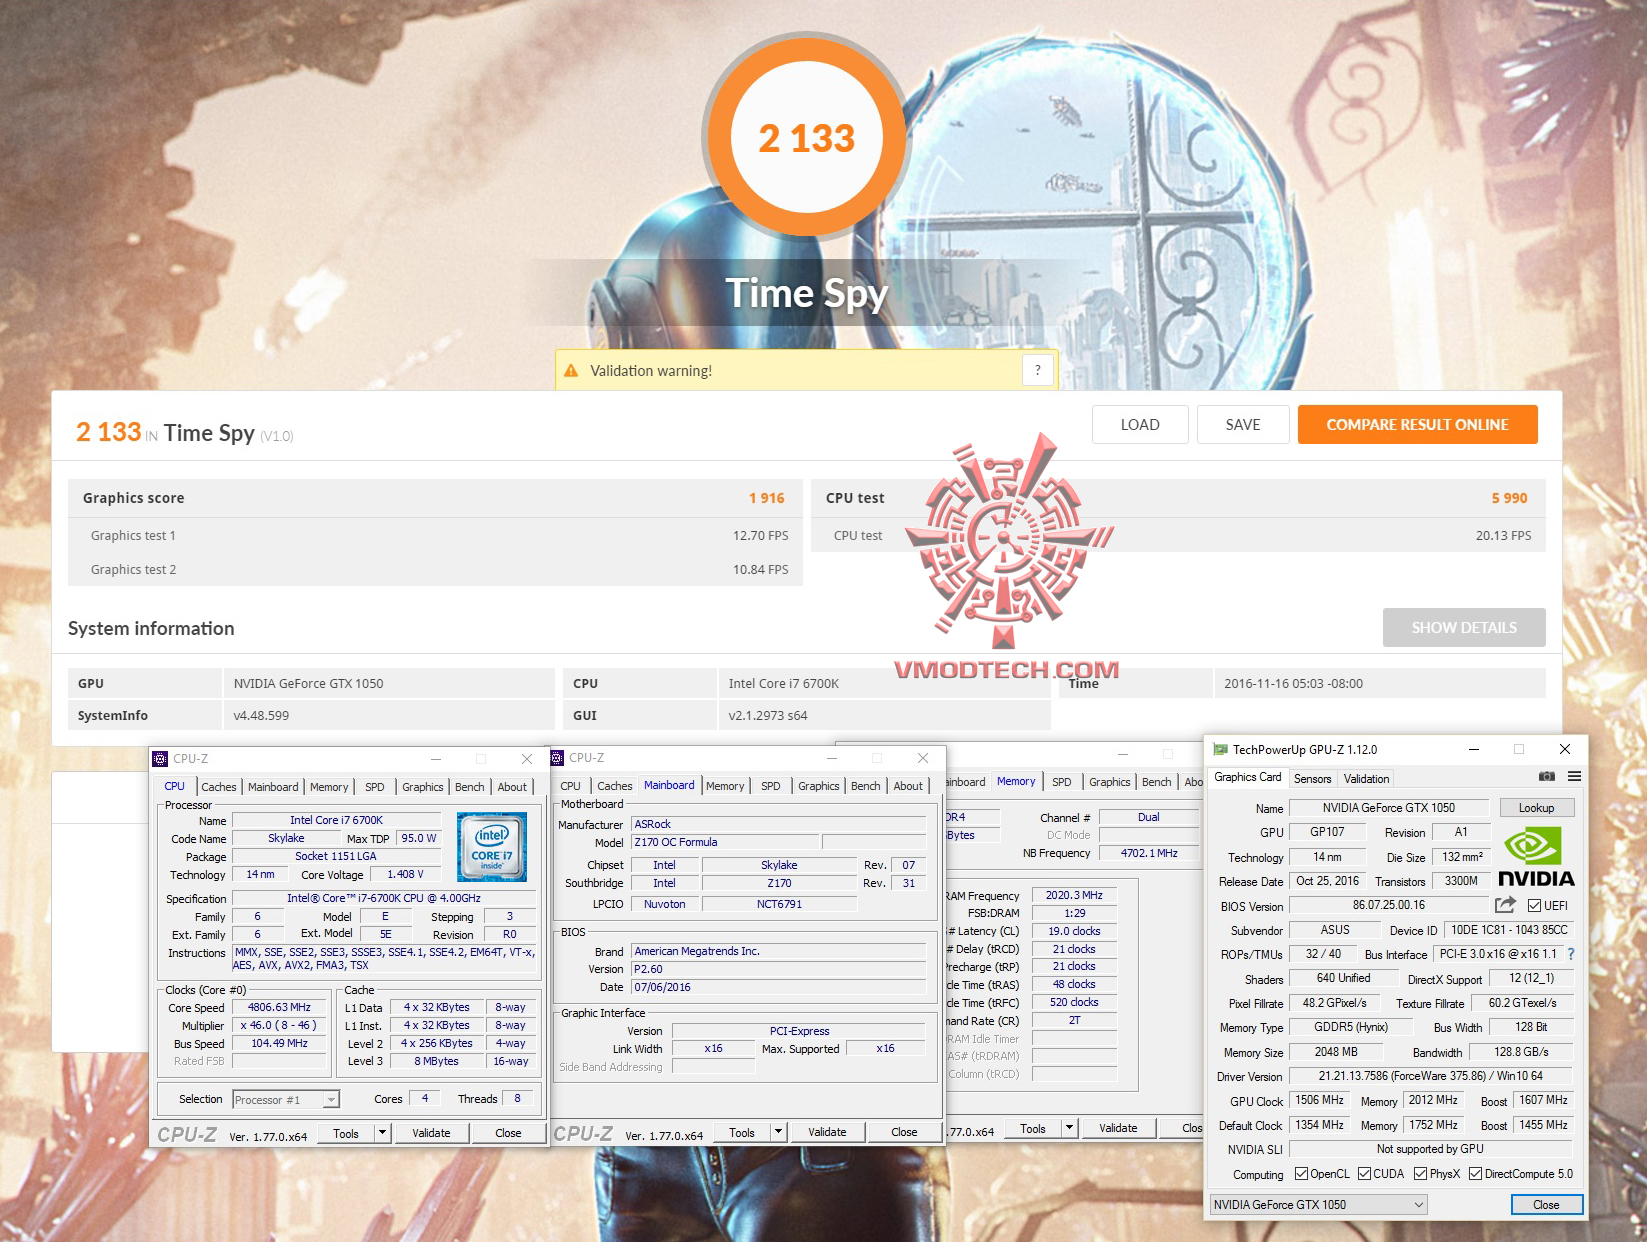The width and height of the screenshot is (1647, 1242).
Task: Open the GPU-Z hamburger menu icon
Action: click(1574, 777)
